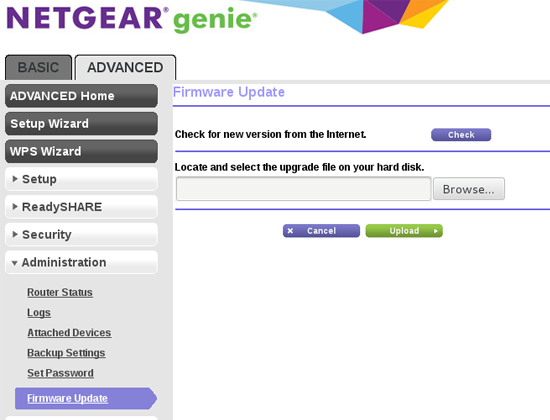The height and width of the screenshot is (420, 550).
Task: Click Browse to choose firmware file
Action: click(x=469, y=189)
